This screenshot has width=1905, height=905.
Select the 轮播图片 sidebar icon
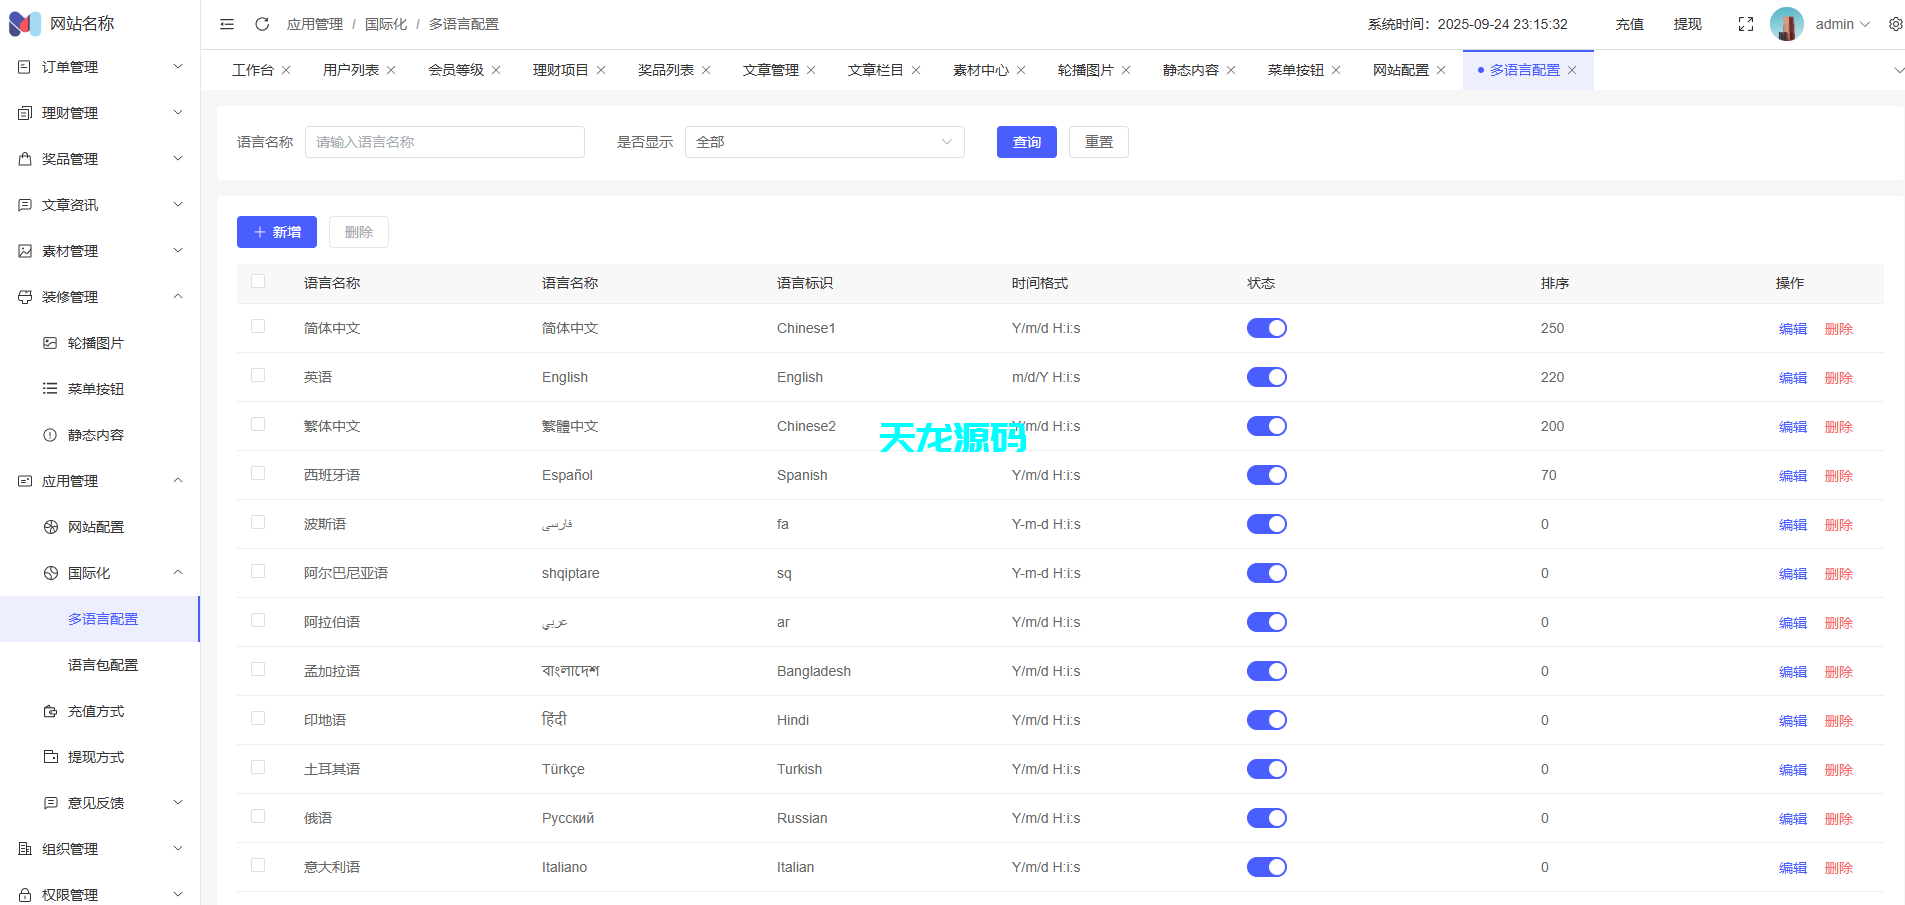point(50,342)
